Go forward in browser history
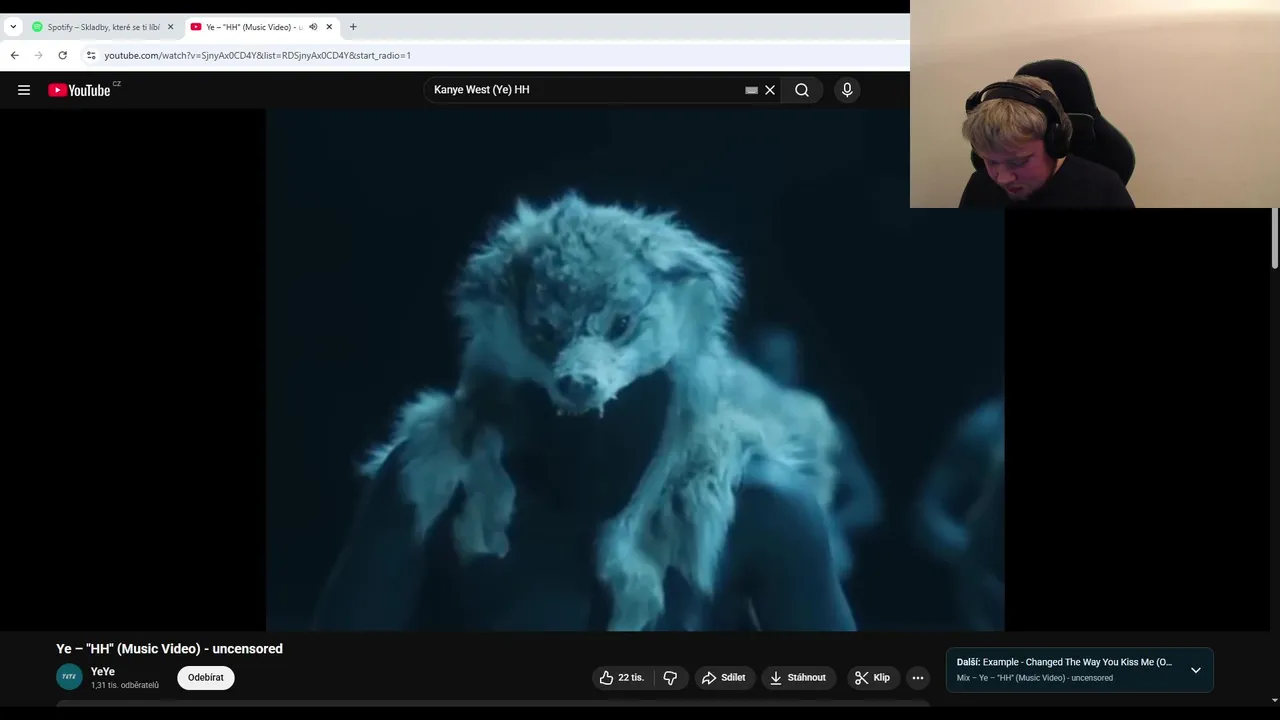1280x720 pixels. tap(38, 56)
